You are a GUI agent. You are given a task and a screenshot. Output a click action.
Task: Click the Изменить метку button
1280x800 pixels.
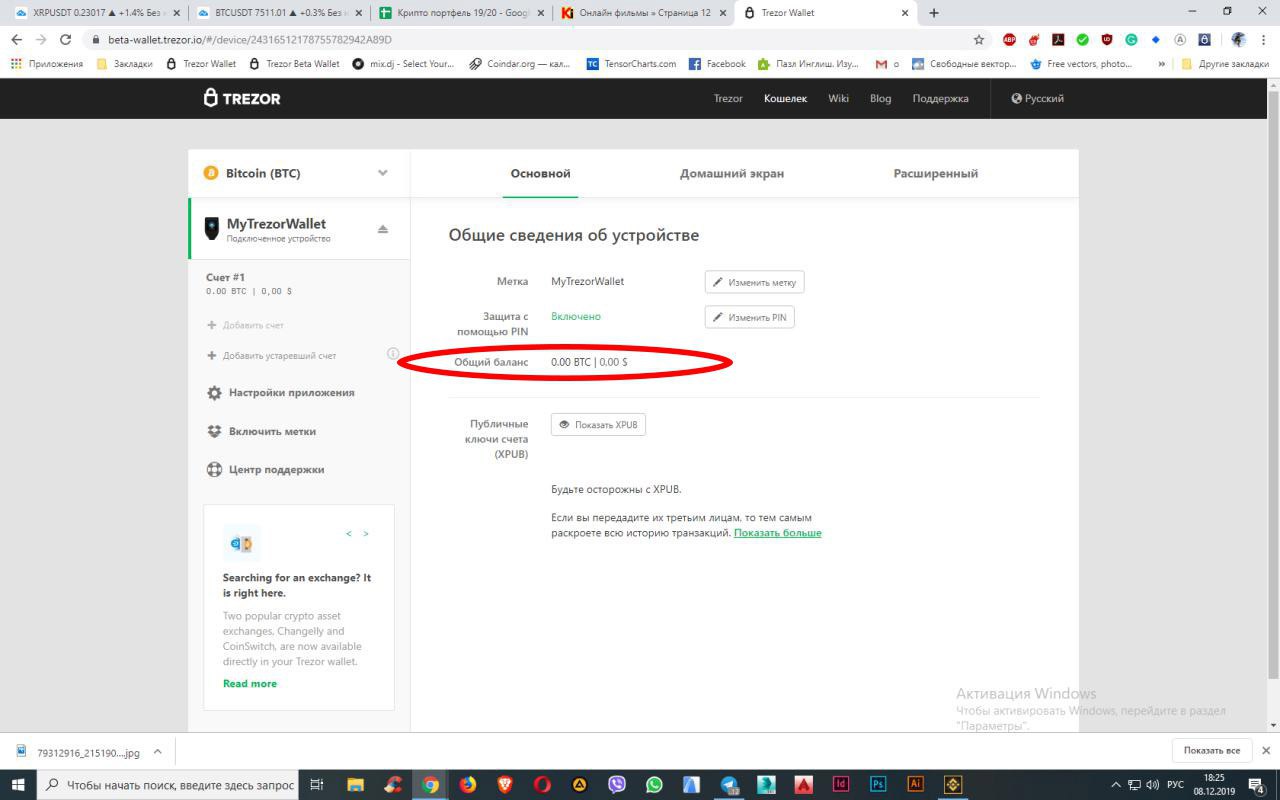(754, 282)
